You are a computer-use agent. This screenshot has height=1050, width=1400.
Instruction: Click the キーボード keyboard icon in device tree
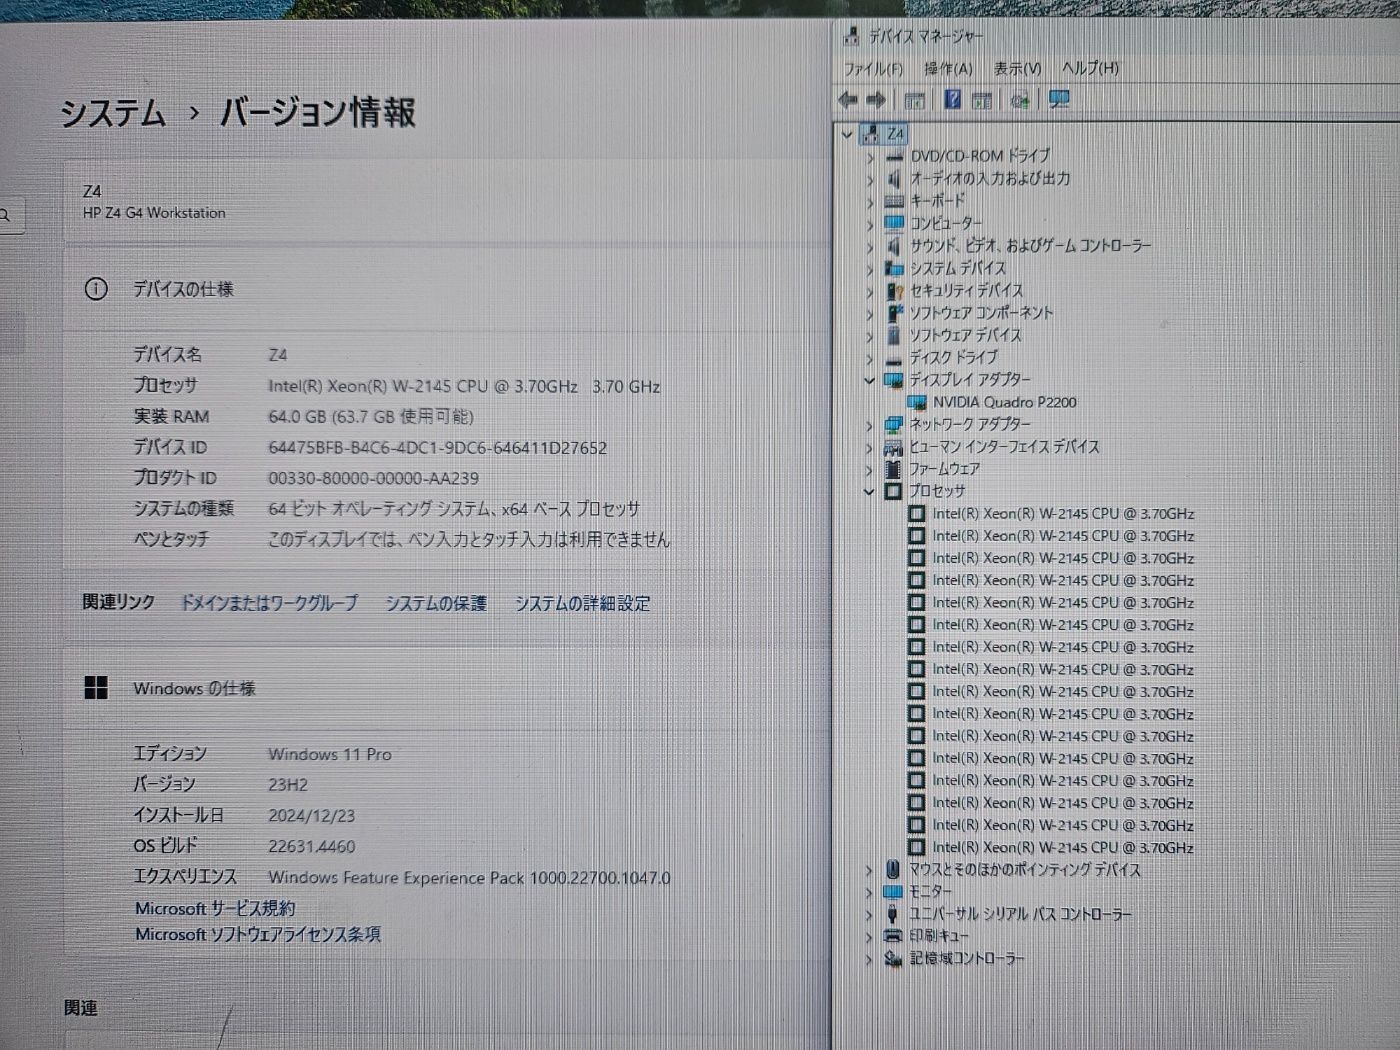[894, 201]
